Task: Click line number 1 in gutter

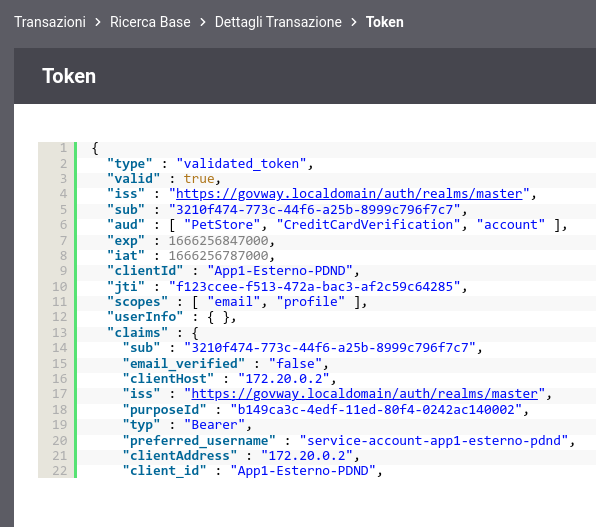Action: click(63, 148)
